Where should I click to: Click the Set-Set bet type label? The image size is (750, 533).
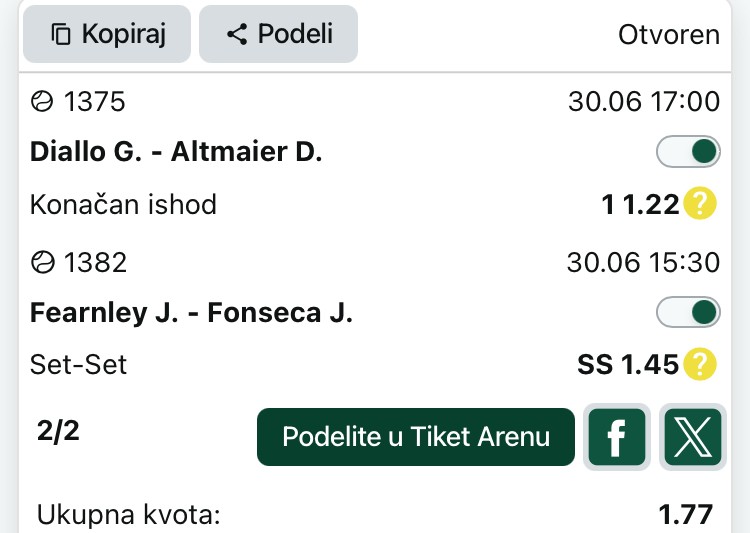tap(78, 365)
